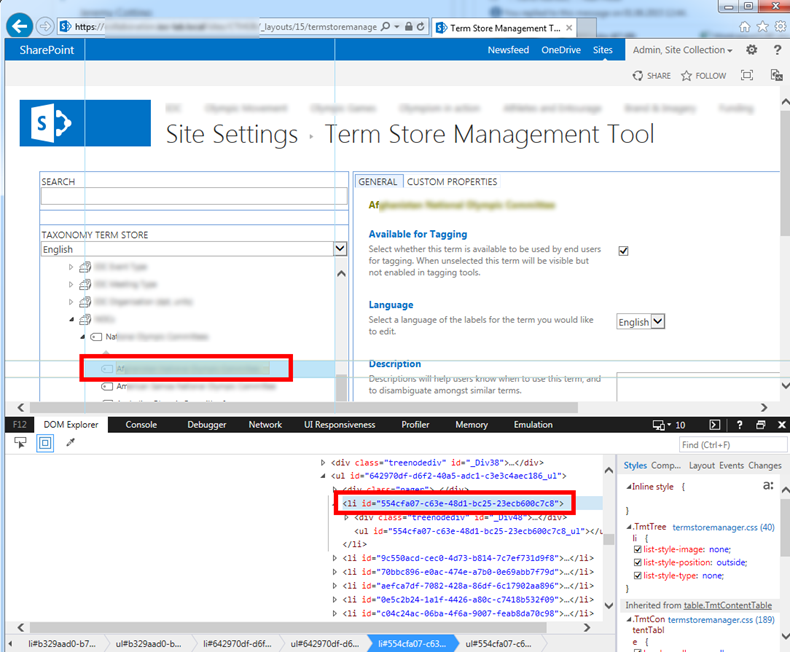790x652 pixels.
Task: Open termstoremanager.css (40) source link
Action: point(723,527)
